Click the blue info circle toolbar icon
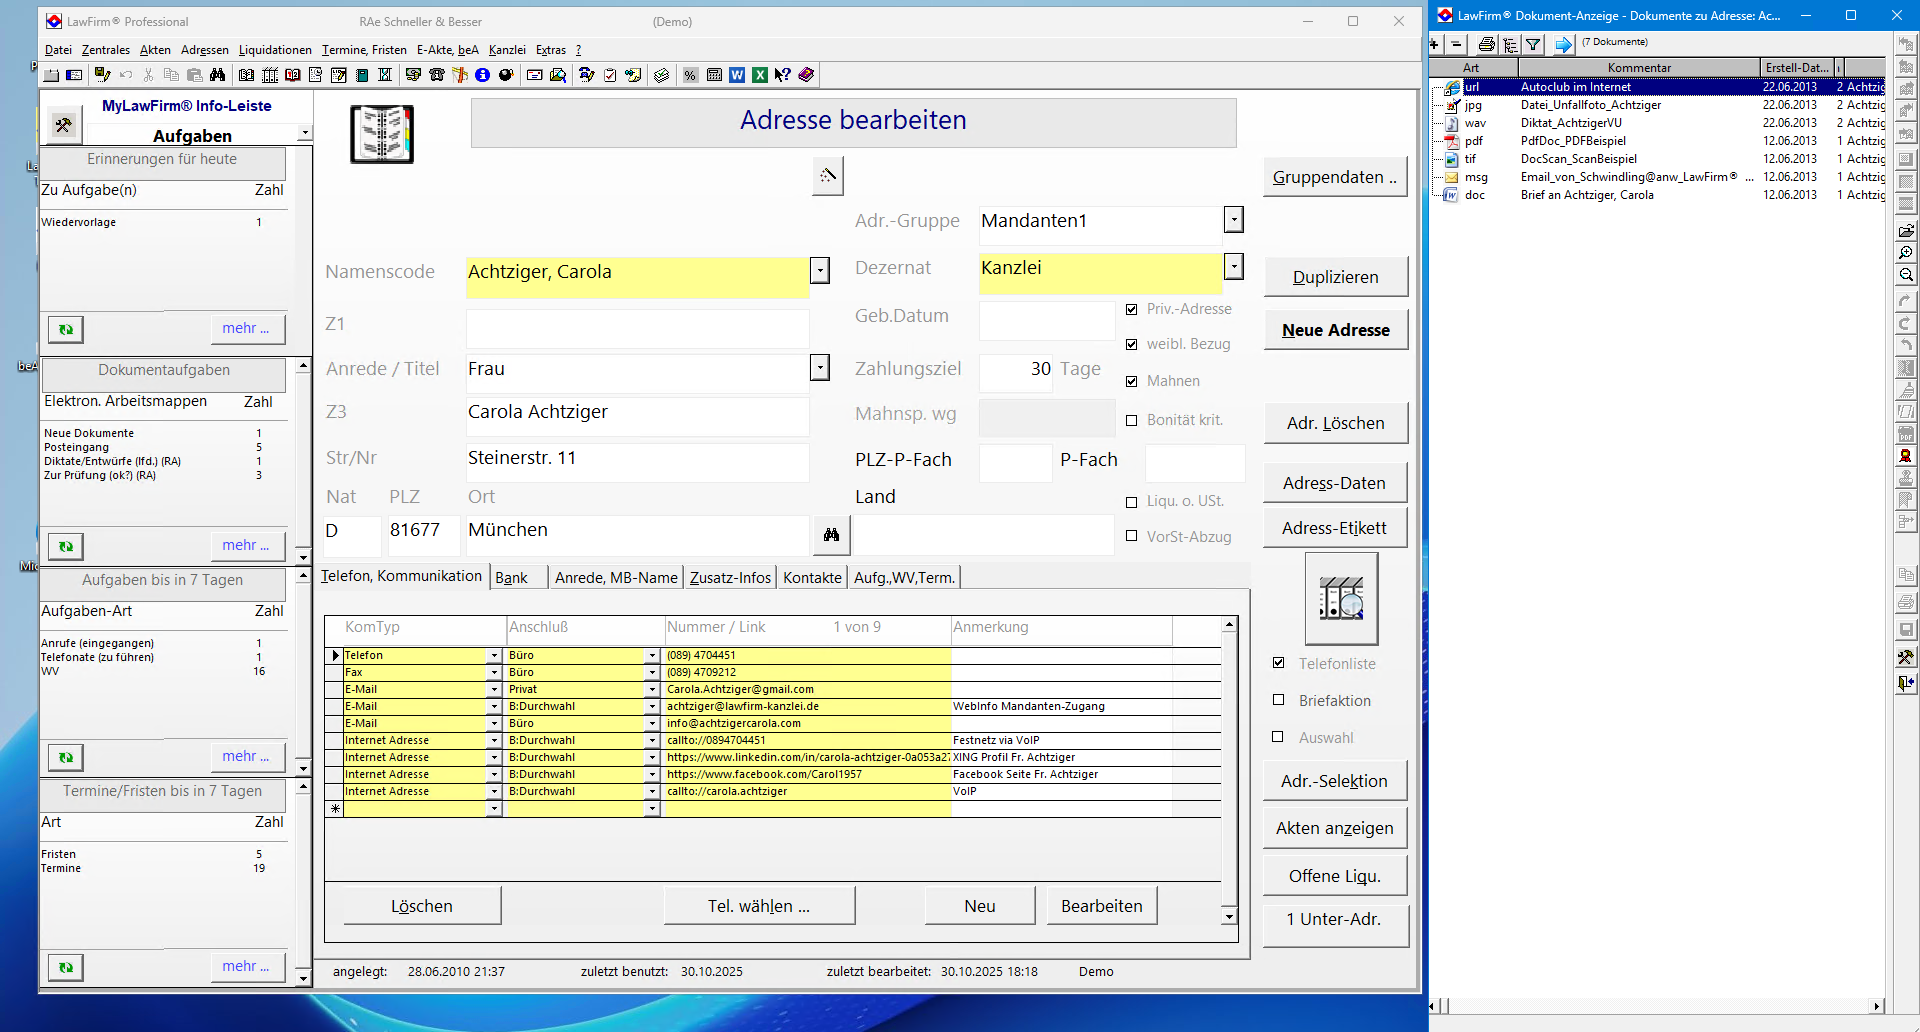Image resolution: width=1920 pixels, height=1032 pixels. [482, 75]
